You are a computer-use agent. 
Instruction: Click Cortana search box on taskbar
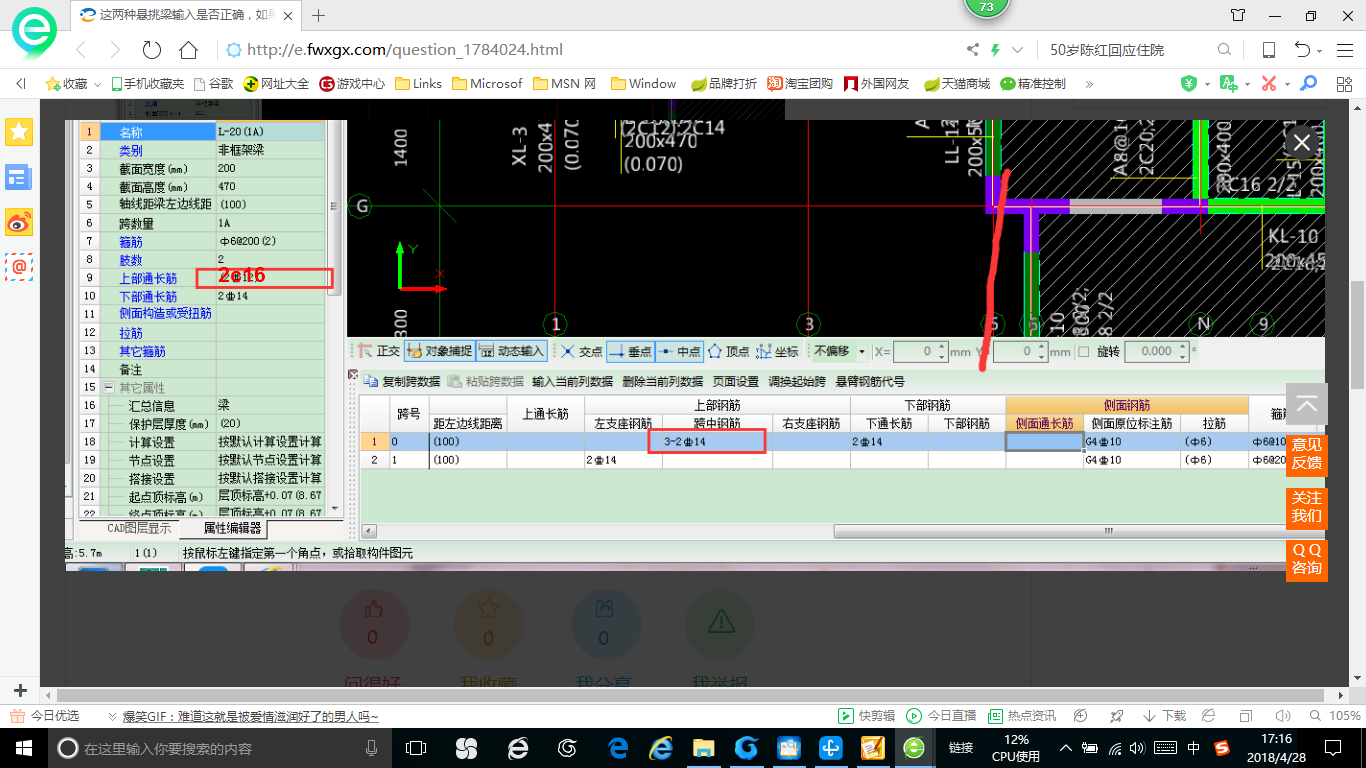pyautogui.click(x=218, y=748)
